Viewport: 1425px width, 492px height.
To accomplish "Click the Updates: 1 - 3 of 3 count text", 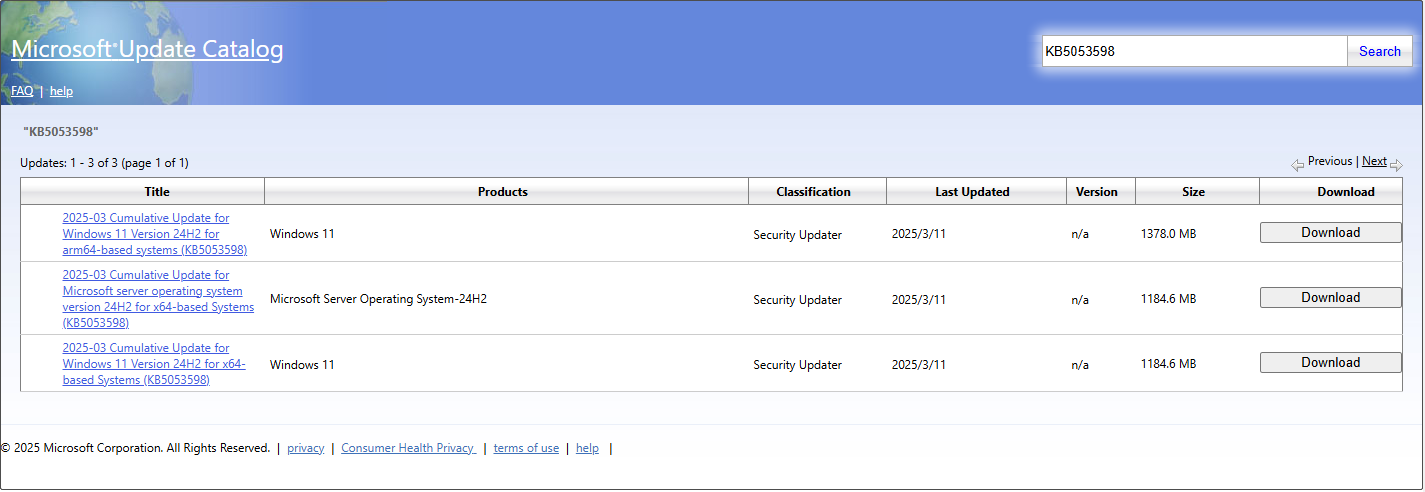I will 104,163.
